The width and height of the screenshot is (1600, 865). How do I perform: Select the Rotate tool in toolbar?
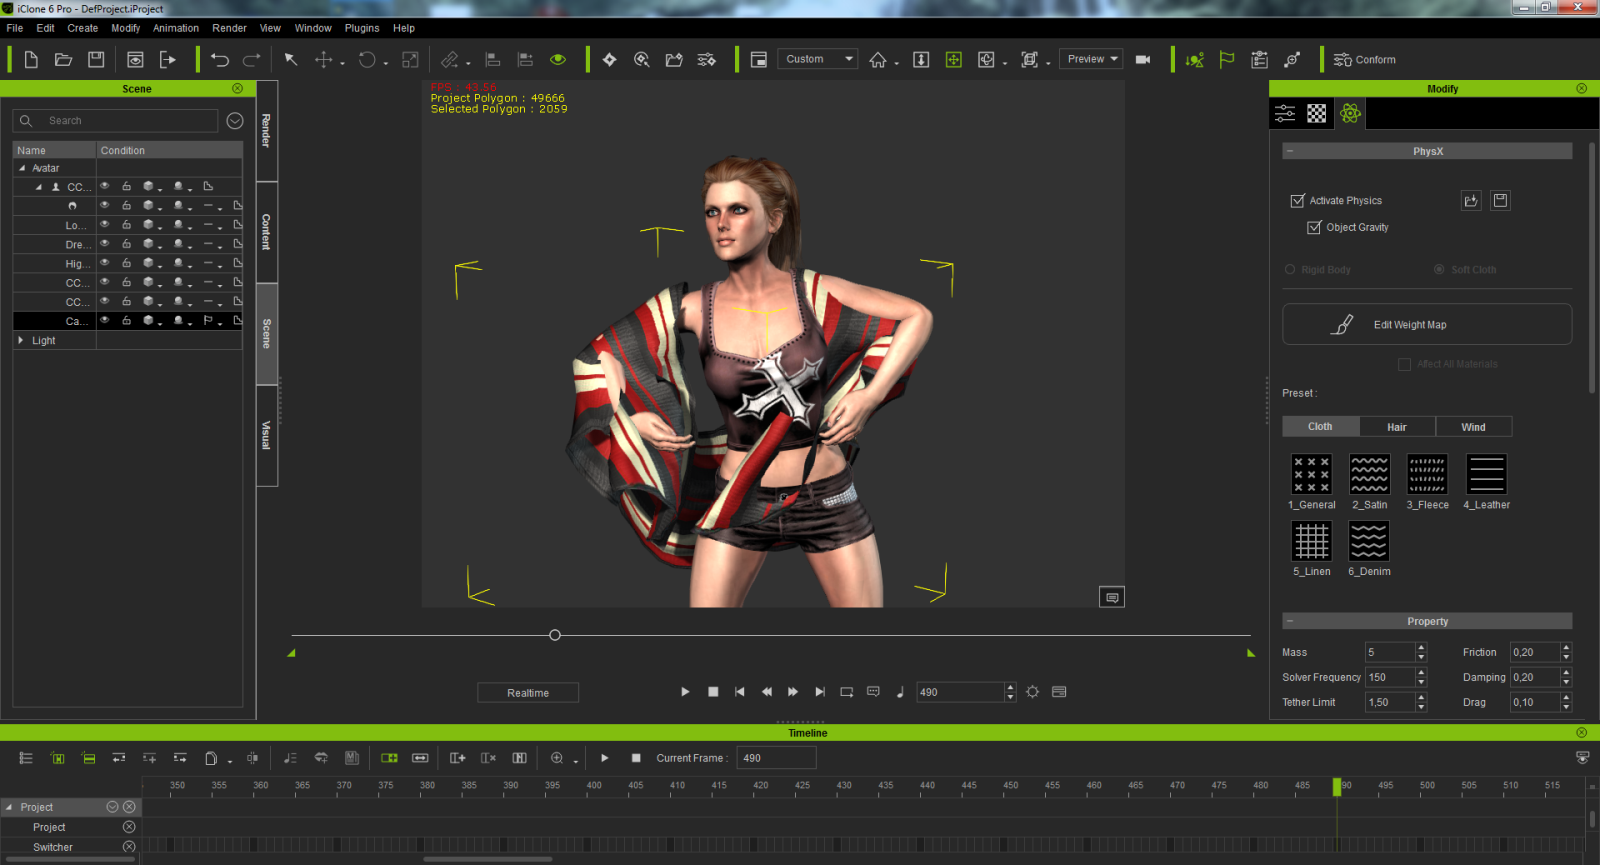(367, 60)
